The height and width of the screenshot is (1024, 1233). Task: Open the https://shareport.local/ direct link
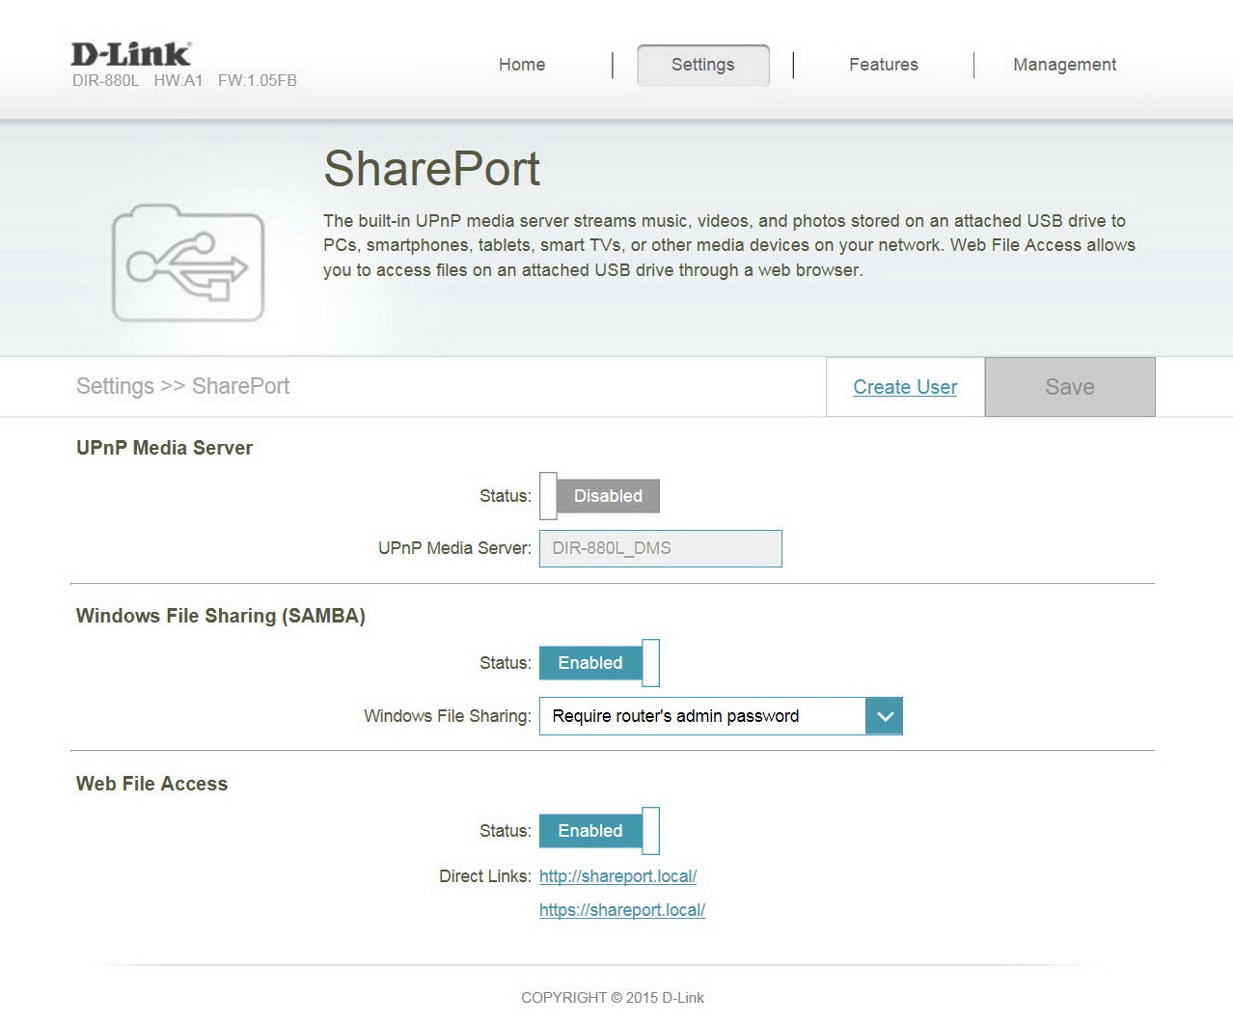pyautogui.click(x=622, y=910)
